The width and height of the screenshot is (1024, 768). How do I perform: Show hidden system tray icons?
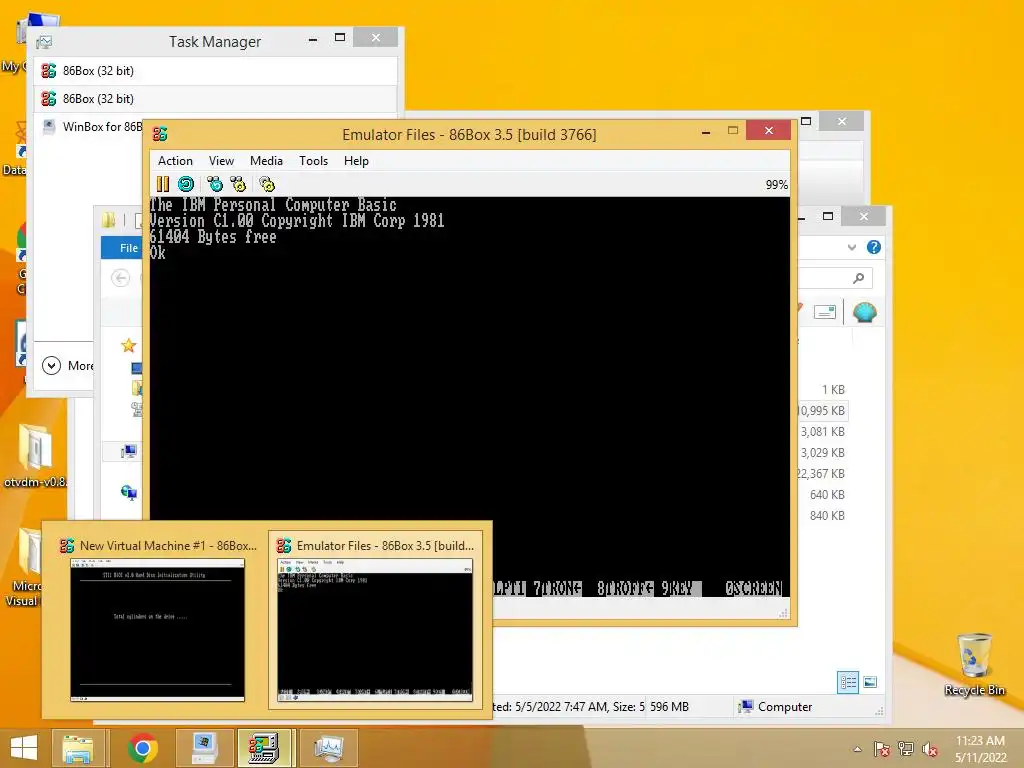pos(857,749)
